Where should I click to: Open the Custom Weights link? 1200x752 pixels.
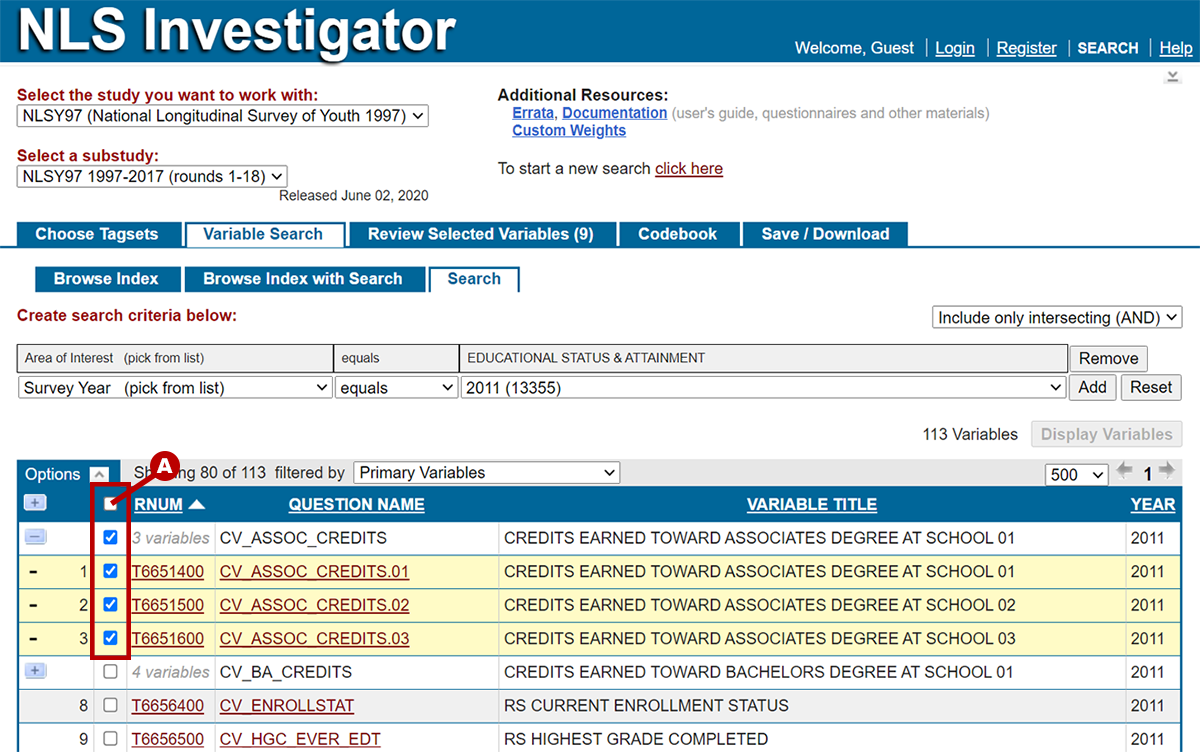(569, 131)
